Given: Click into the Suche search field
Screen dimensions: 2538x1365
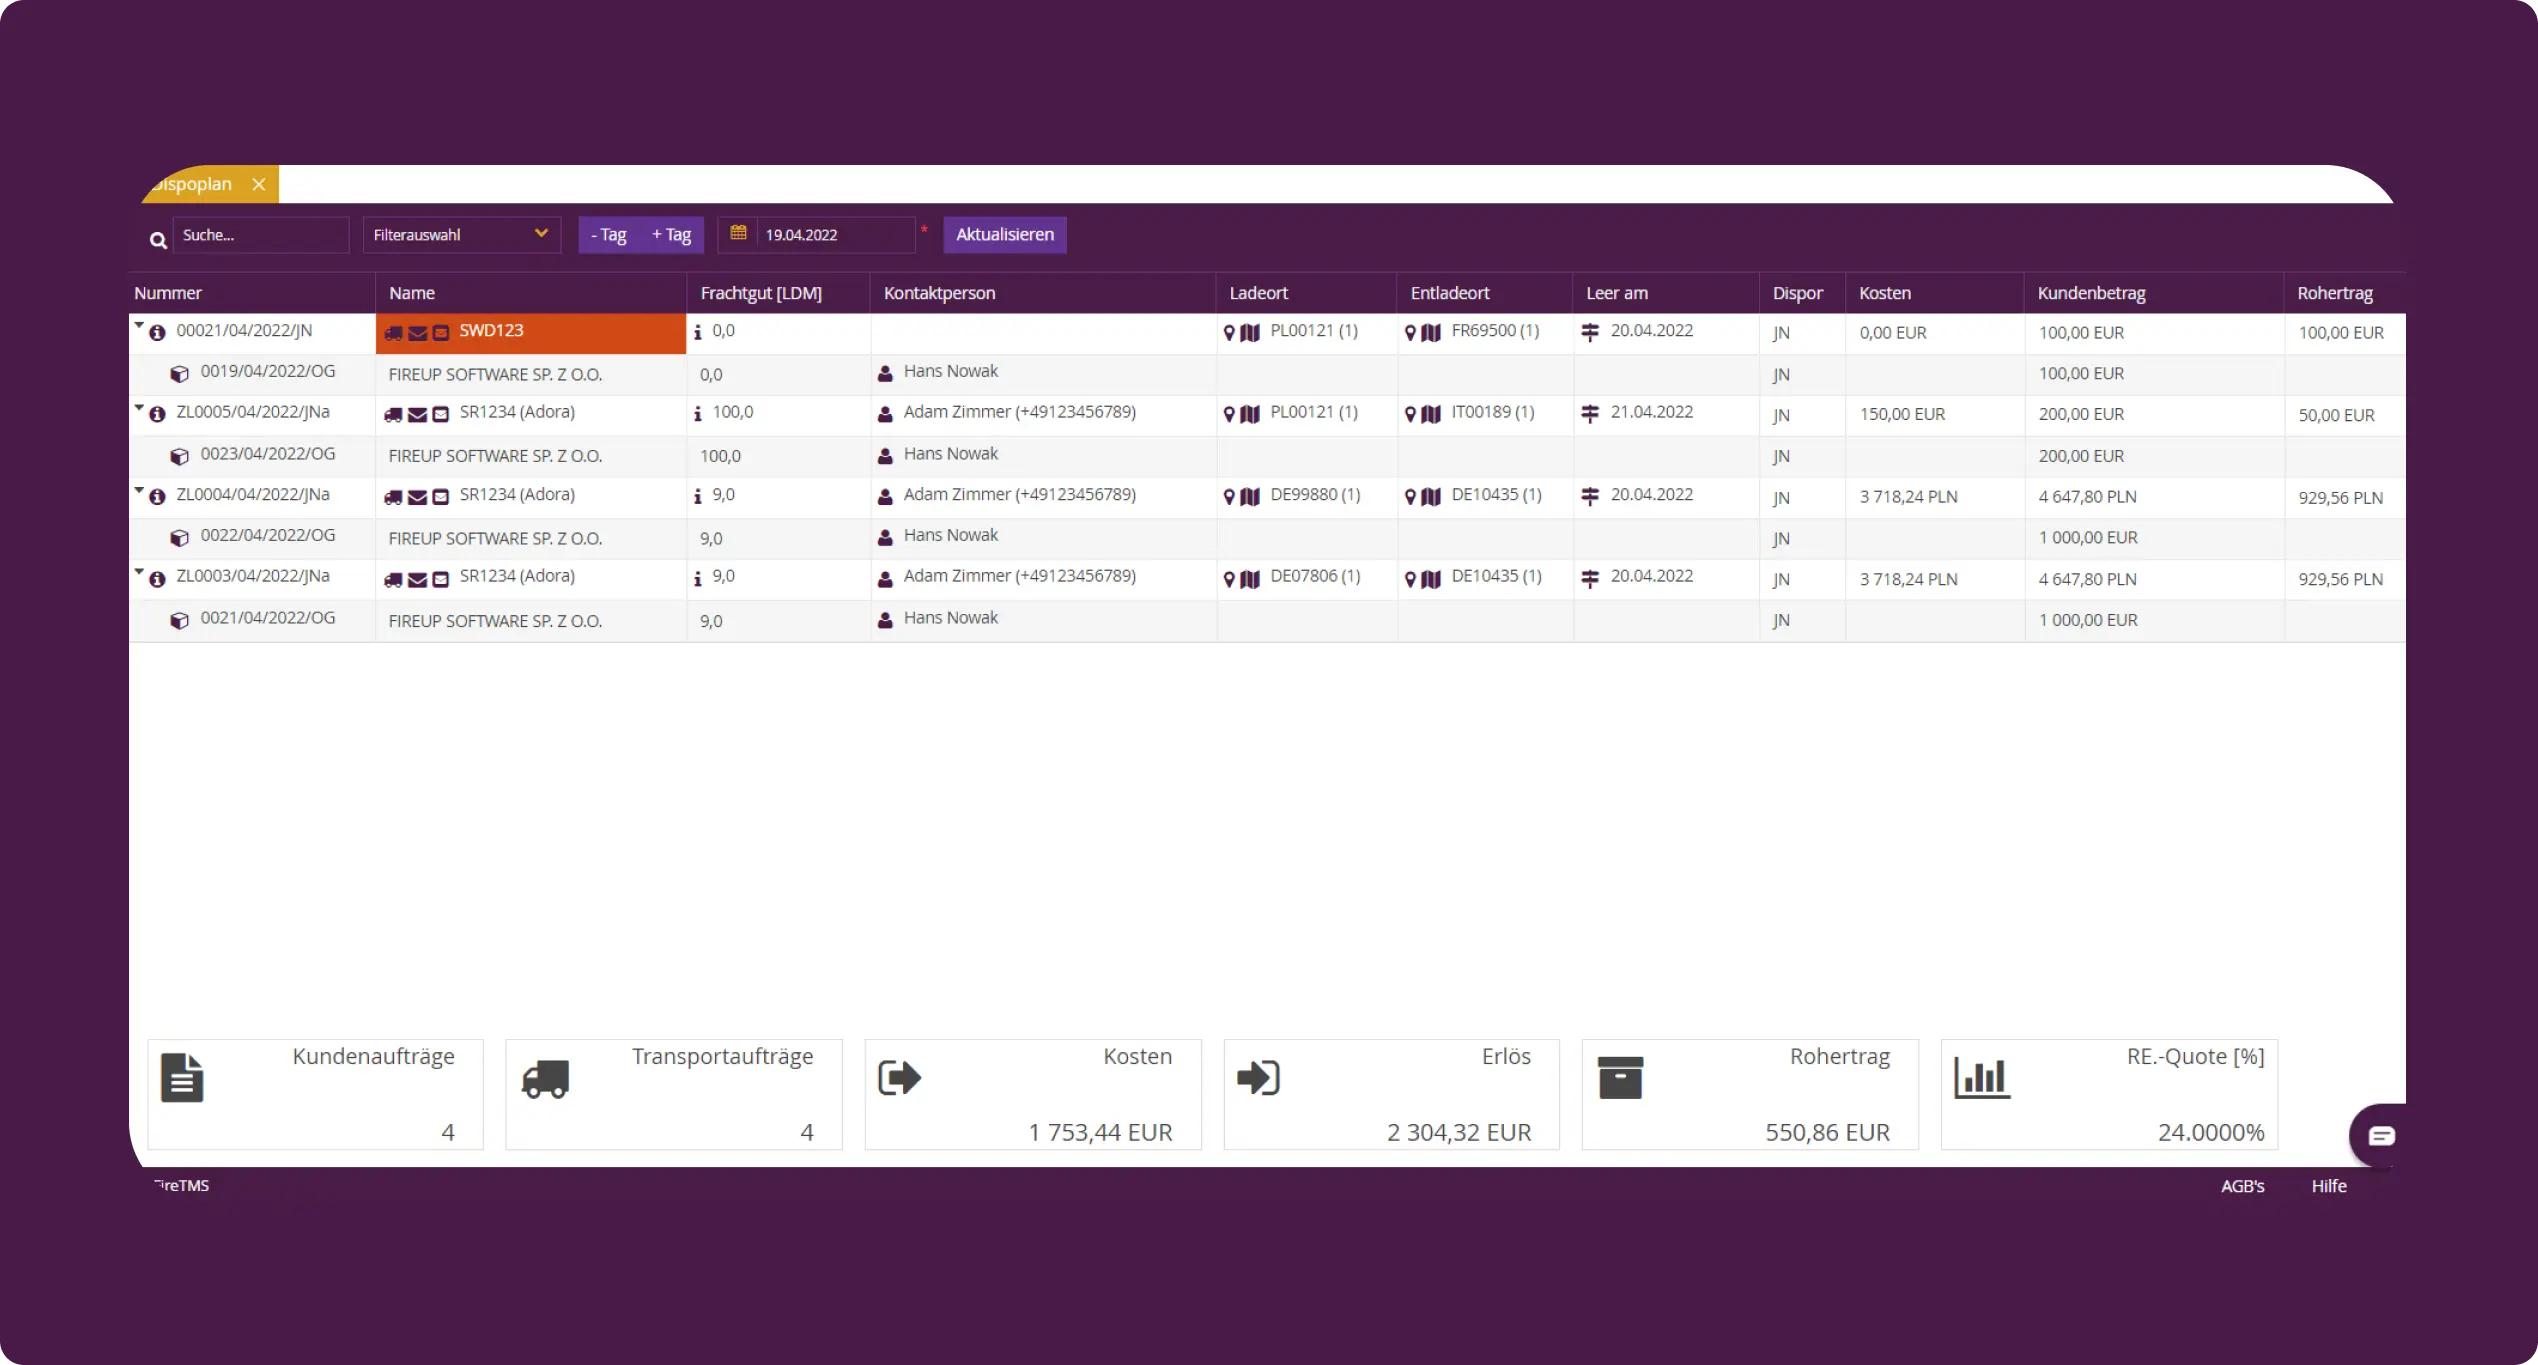Looking at the screenshot, I should click(260, 235).
